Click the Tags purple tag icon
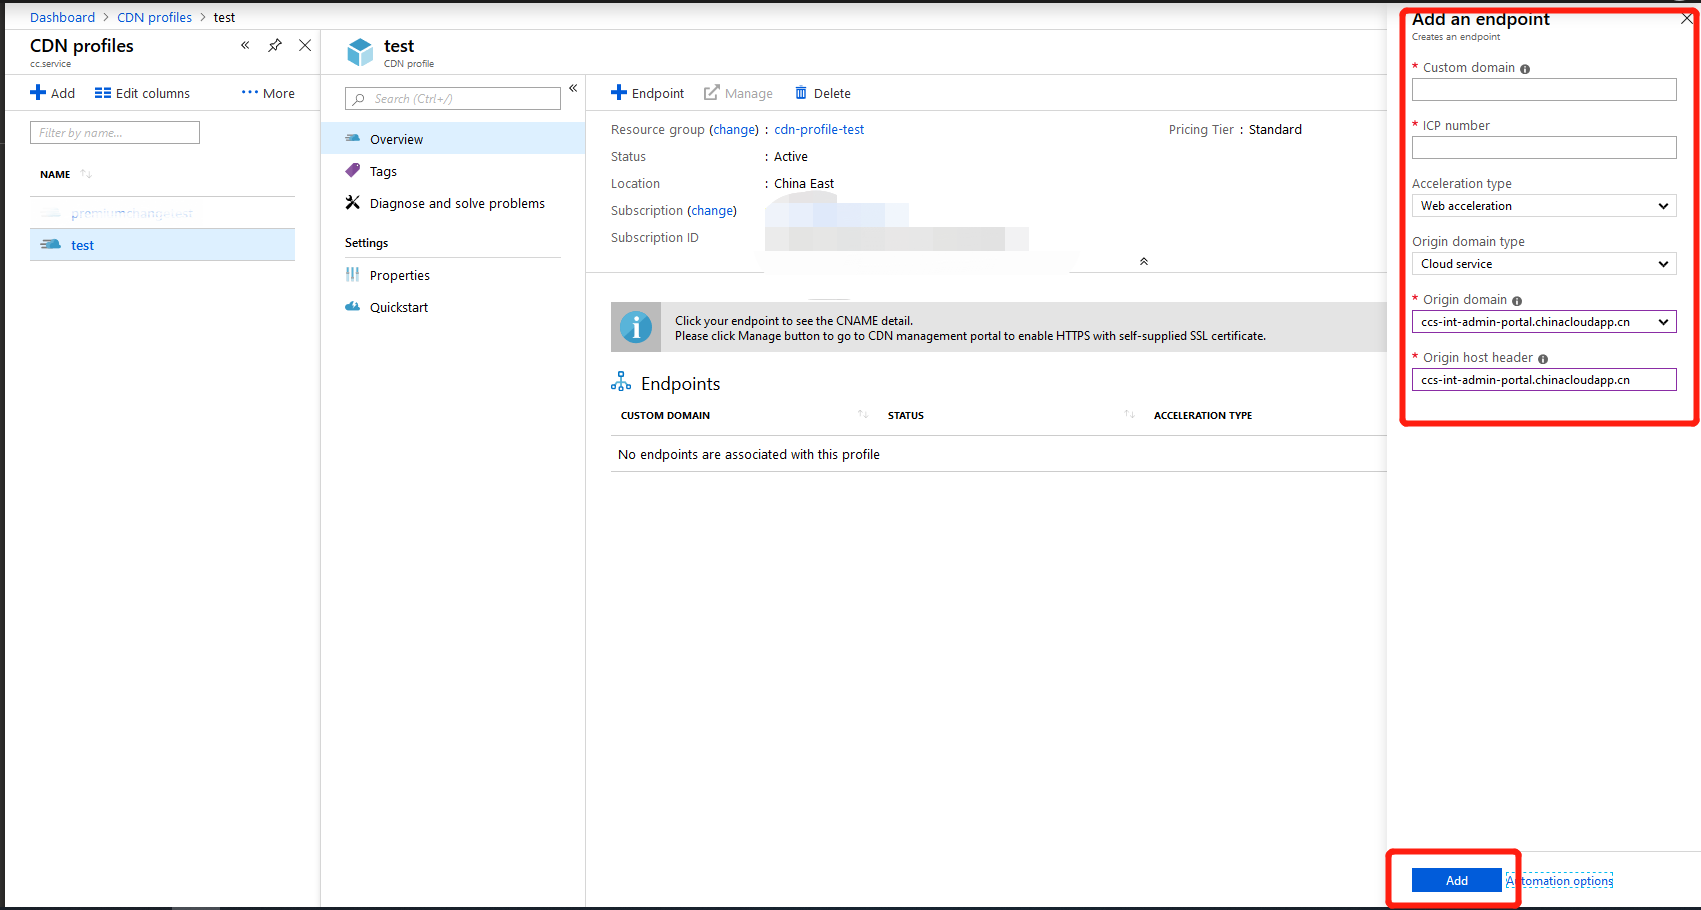This screenshot has width=1701, height=910. tap(352, 170)
